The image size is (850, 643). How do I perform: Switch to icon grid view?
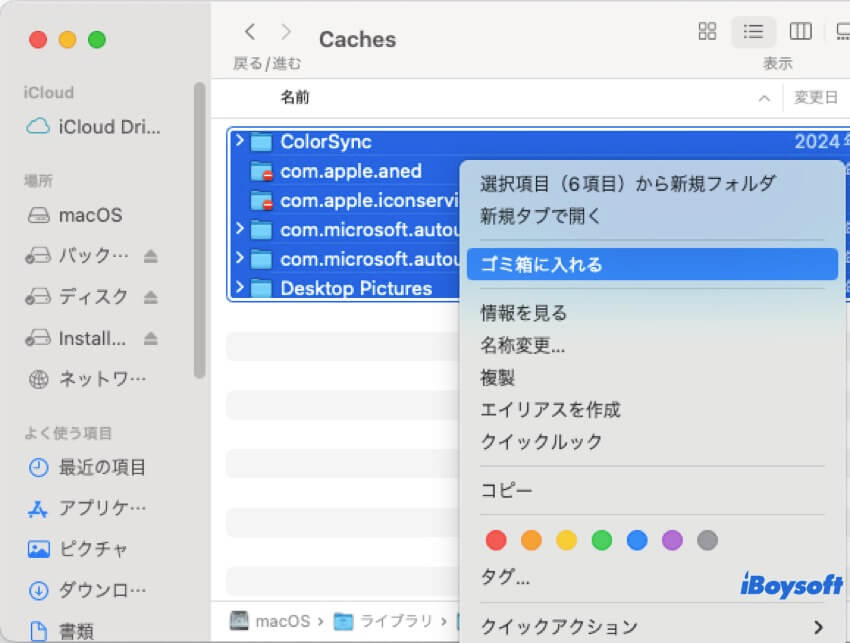(707, 32)
